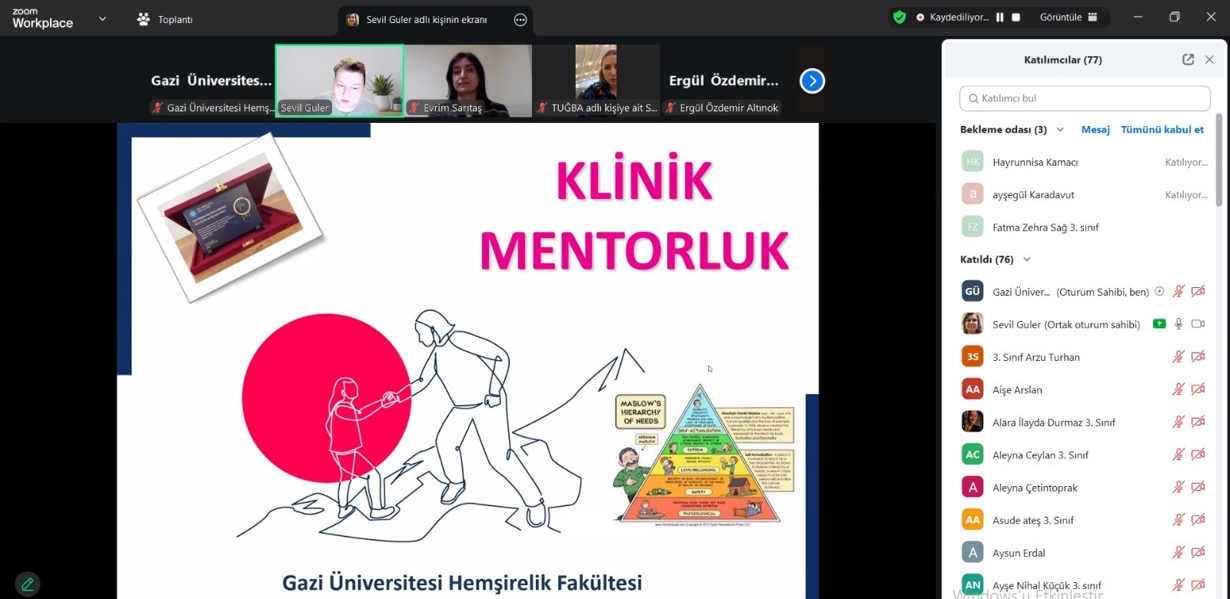Click the participants list scrollbar
The image size is (1230, 599).
(x=1219, y=160)
